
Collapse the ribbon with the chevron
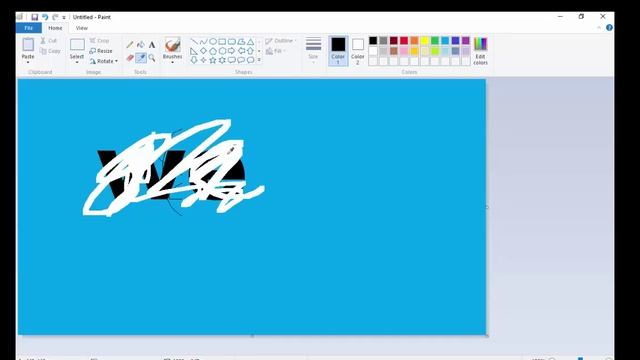coord(599,28)
